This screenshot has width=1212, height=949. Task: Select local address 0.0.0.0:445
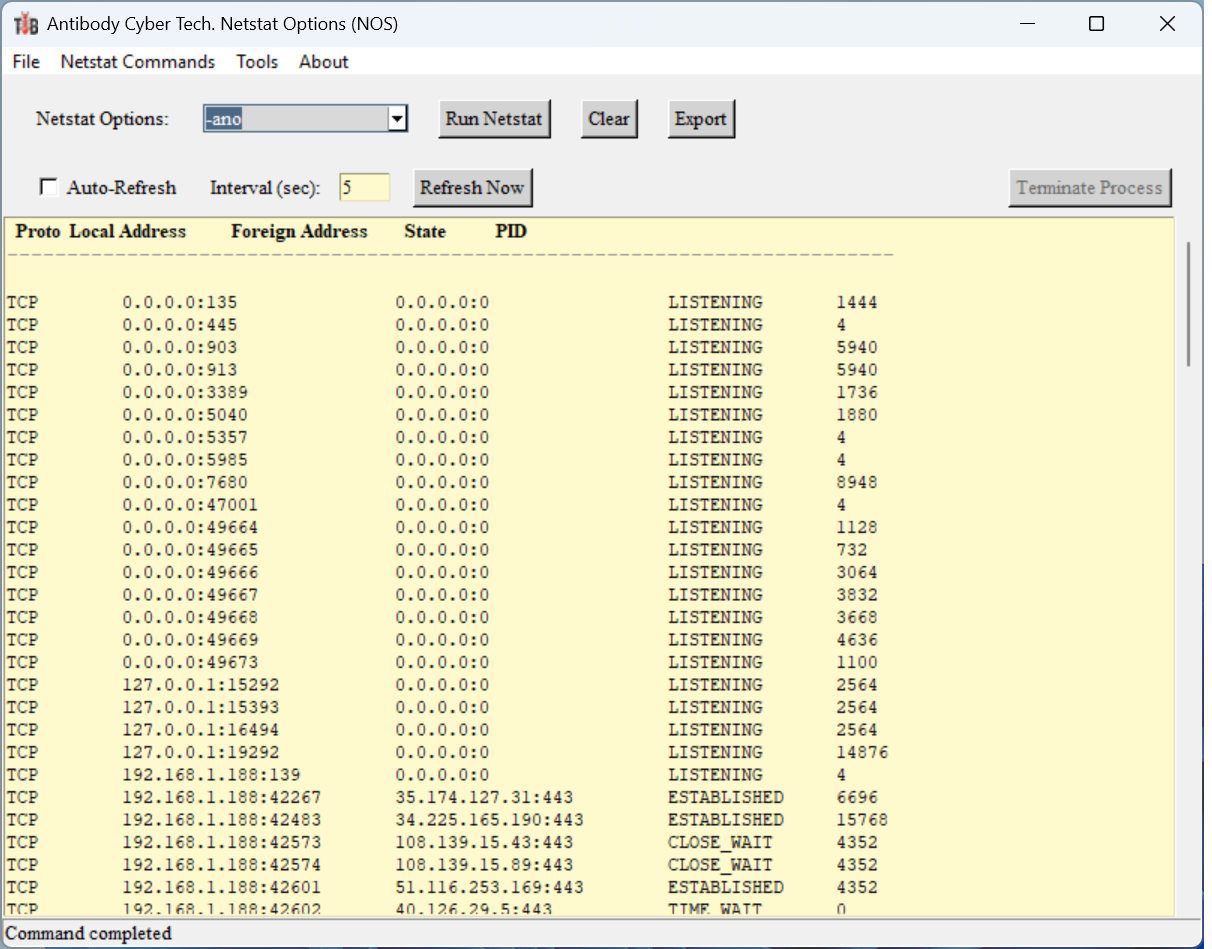[x=180, y=325]
